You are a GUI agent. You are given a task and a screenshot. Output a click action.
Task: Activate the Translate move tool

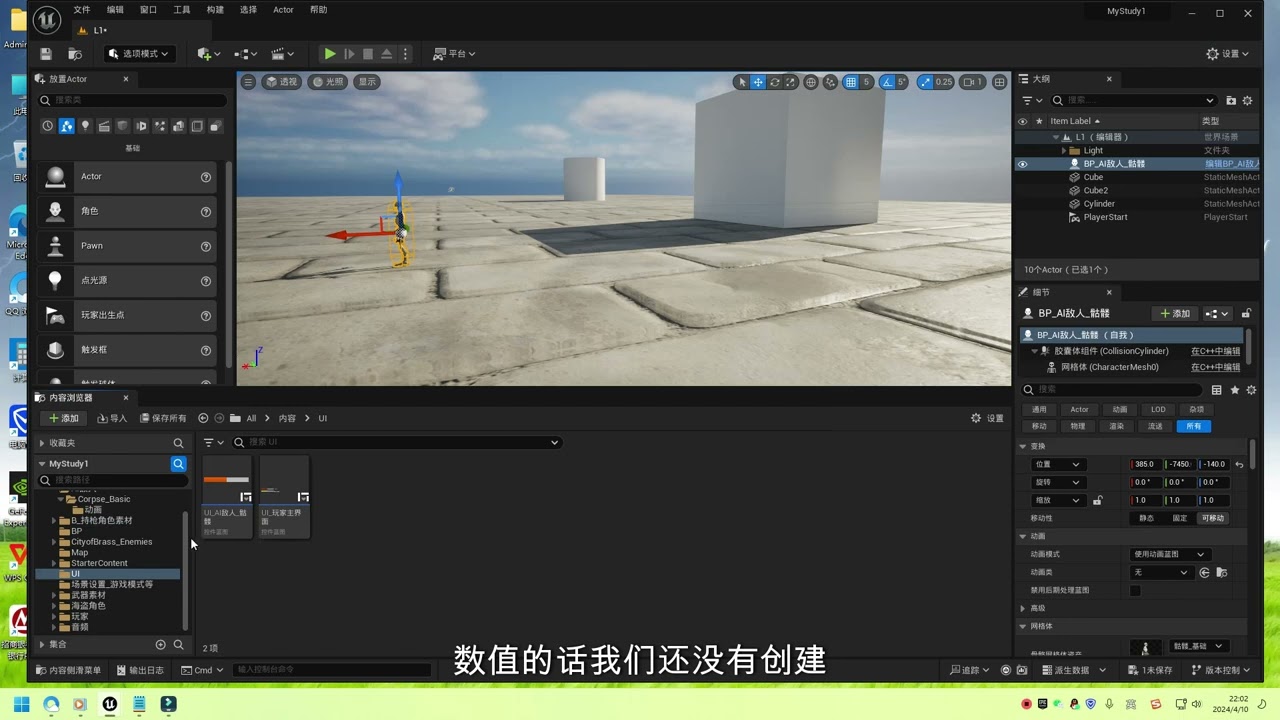(758, 82)
